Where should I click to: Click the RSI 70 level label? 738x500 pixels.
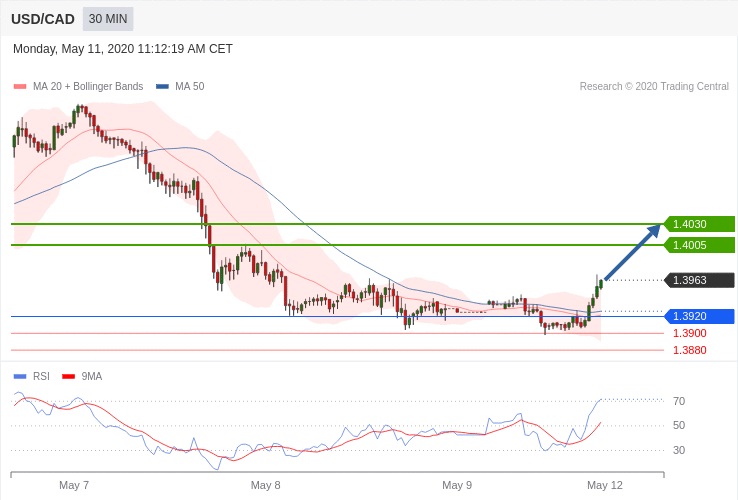tap(679, 401)
